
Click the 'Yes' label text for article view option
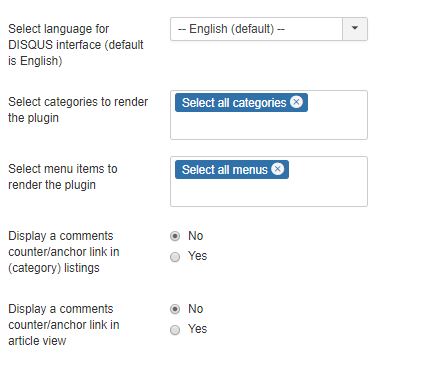[x=197, y=329]
